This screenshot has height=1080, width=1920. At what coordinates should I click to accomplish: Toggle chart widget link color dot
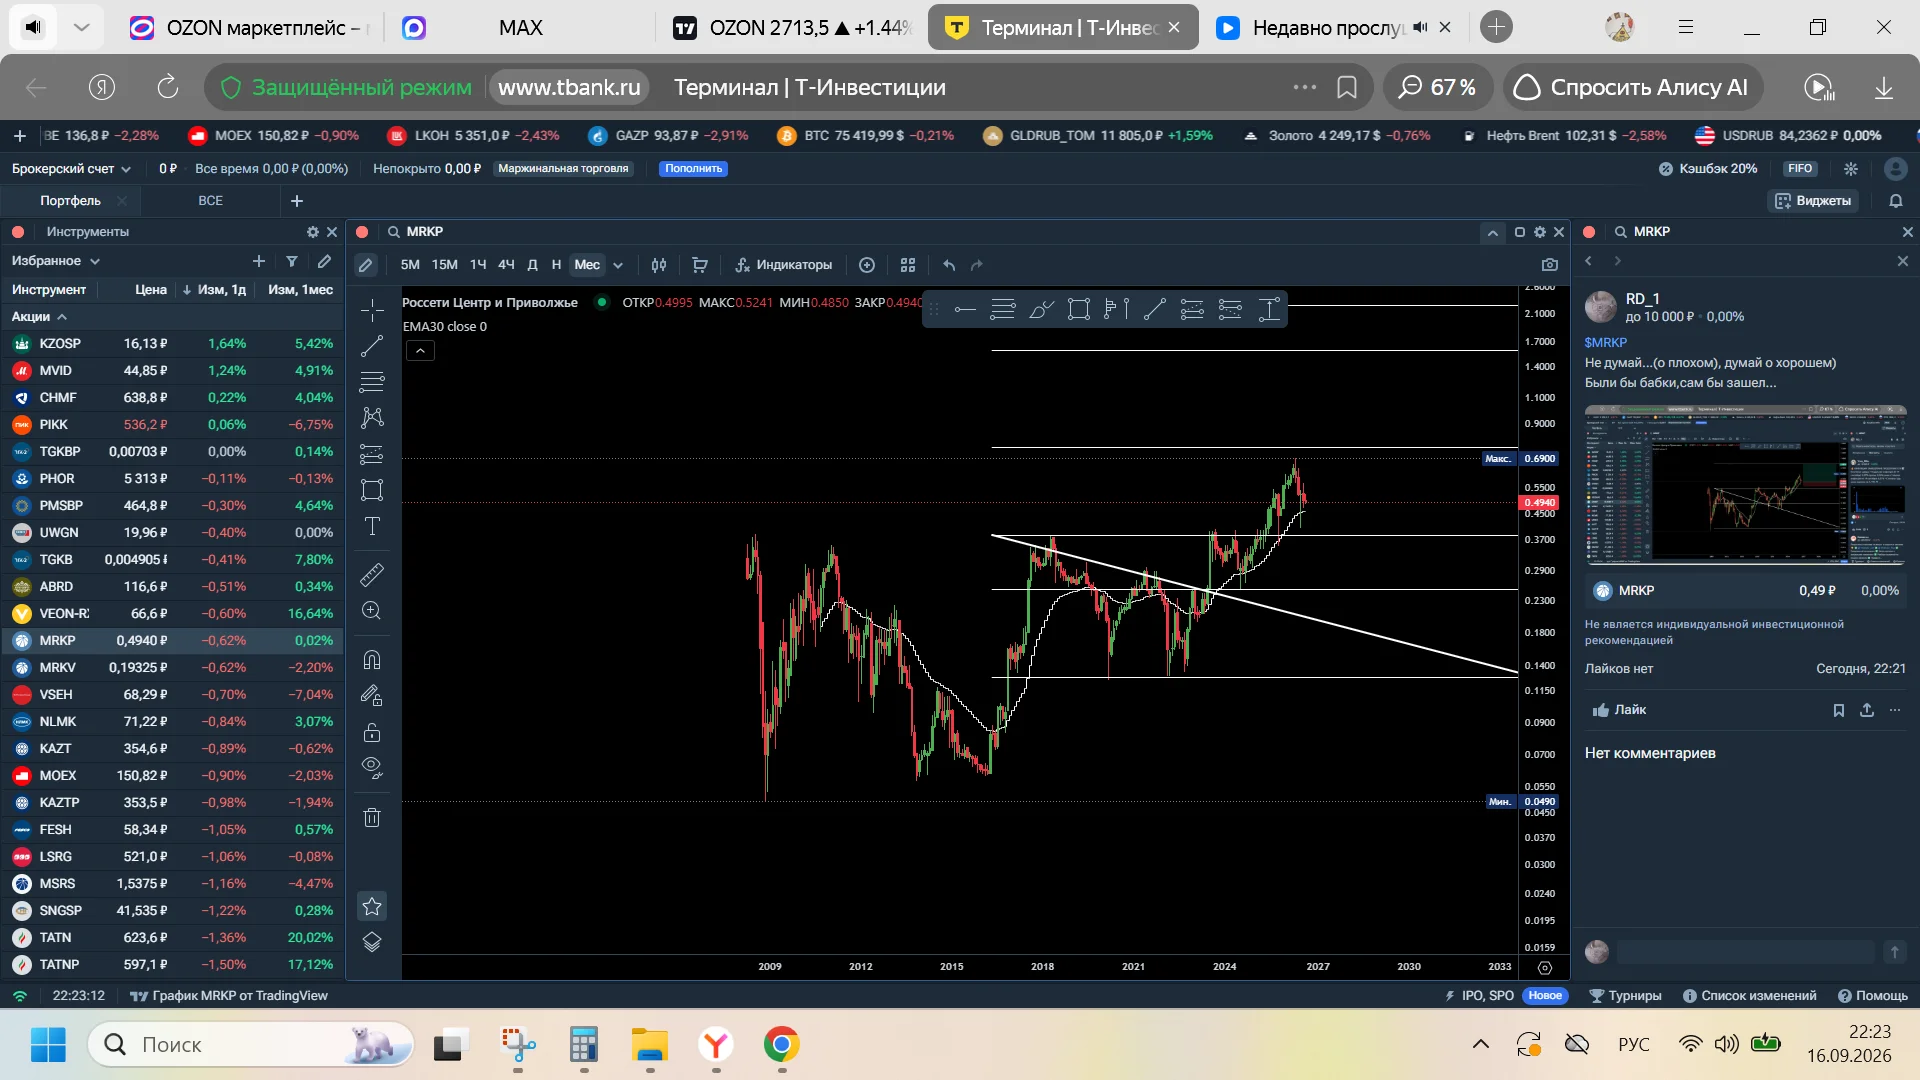click(362, 232)
